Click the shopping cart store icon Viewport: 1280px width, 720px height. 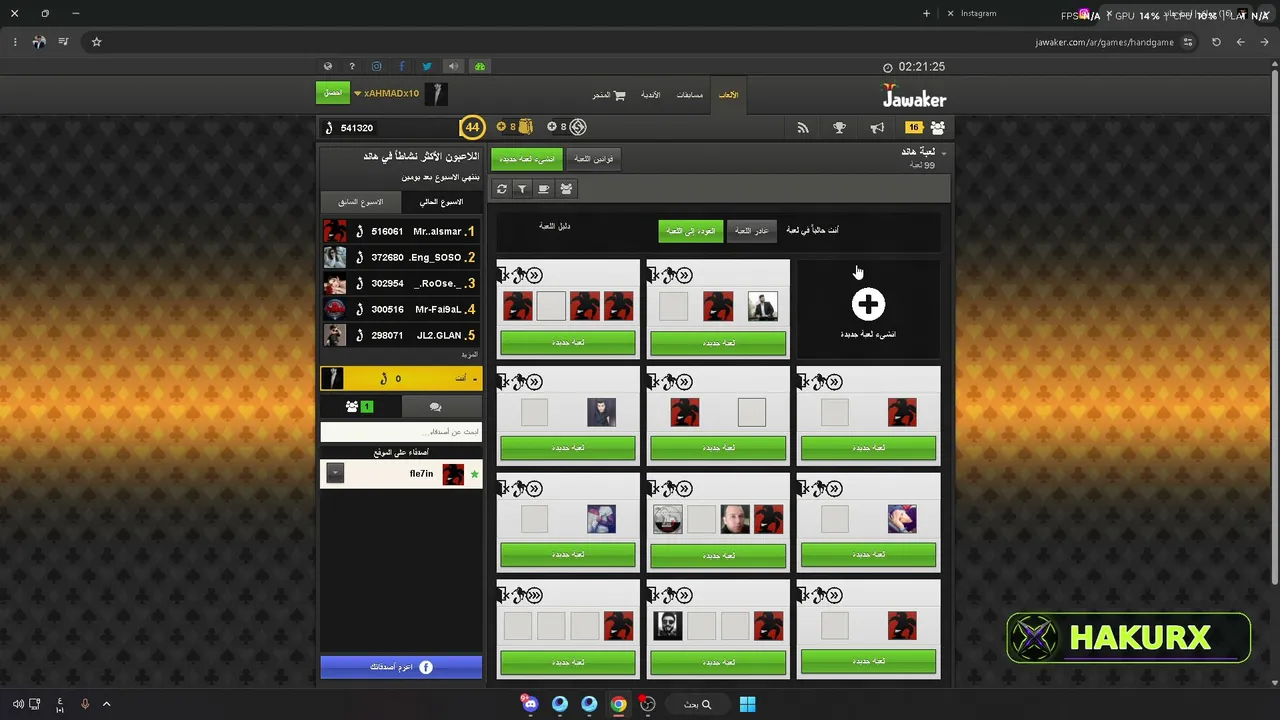coord(619,95)
